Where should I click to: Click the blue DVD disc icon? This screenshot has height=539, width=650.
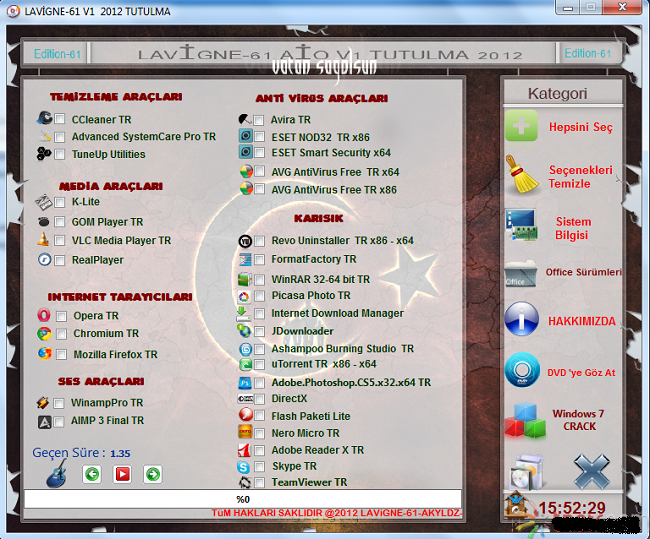tap(521, 370)
